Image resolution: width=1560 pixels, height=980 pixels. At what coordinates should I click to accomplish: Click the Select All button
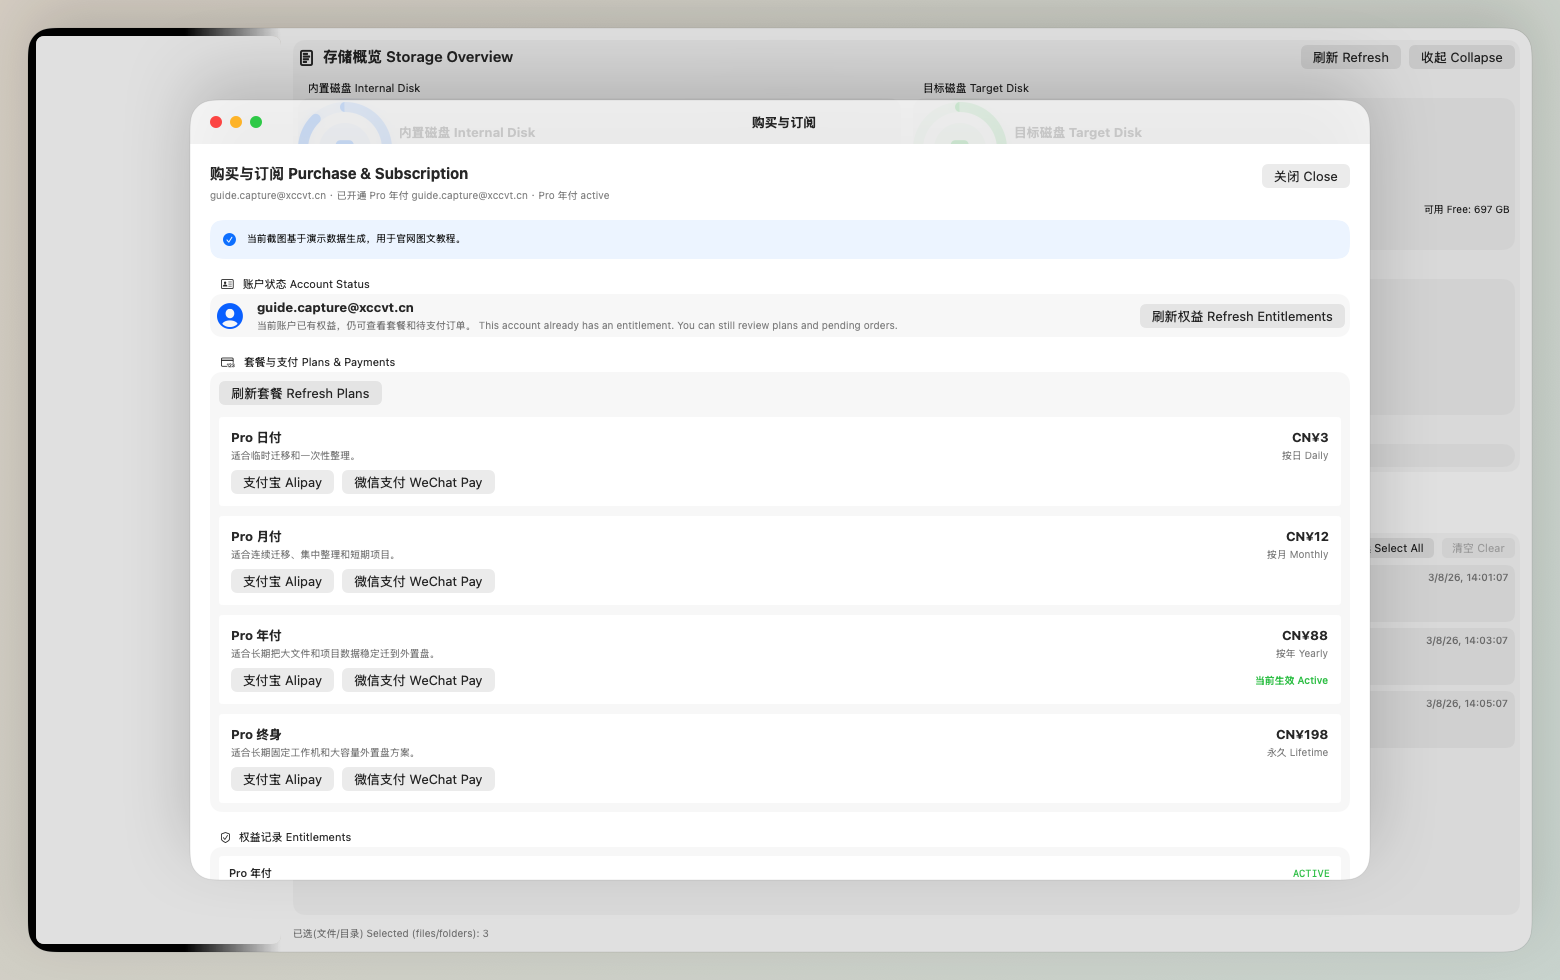[1400, 548]
